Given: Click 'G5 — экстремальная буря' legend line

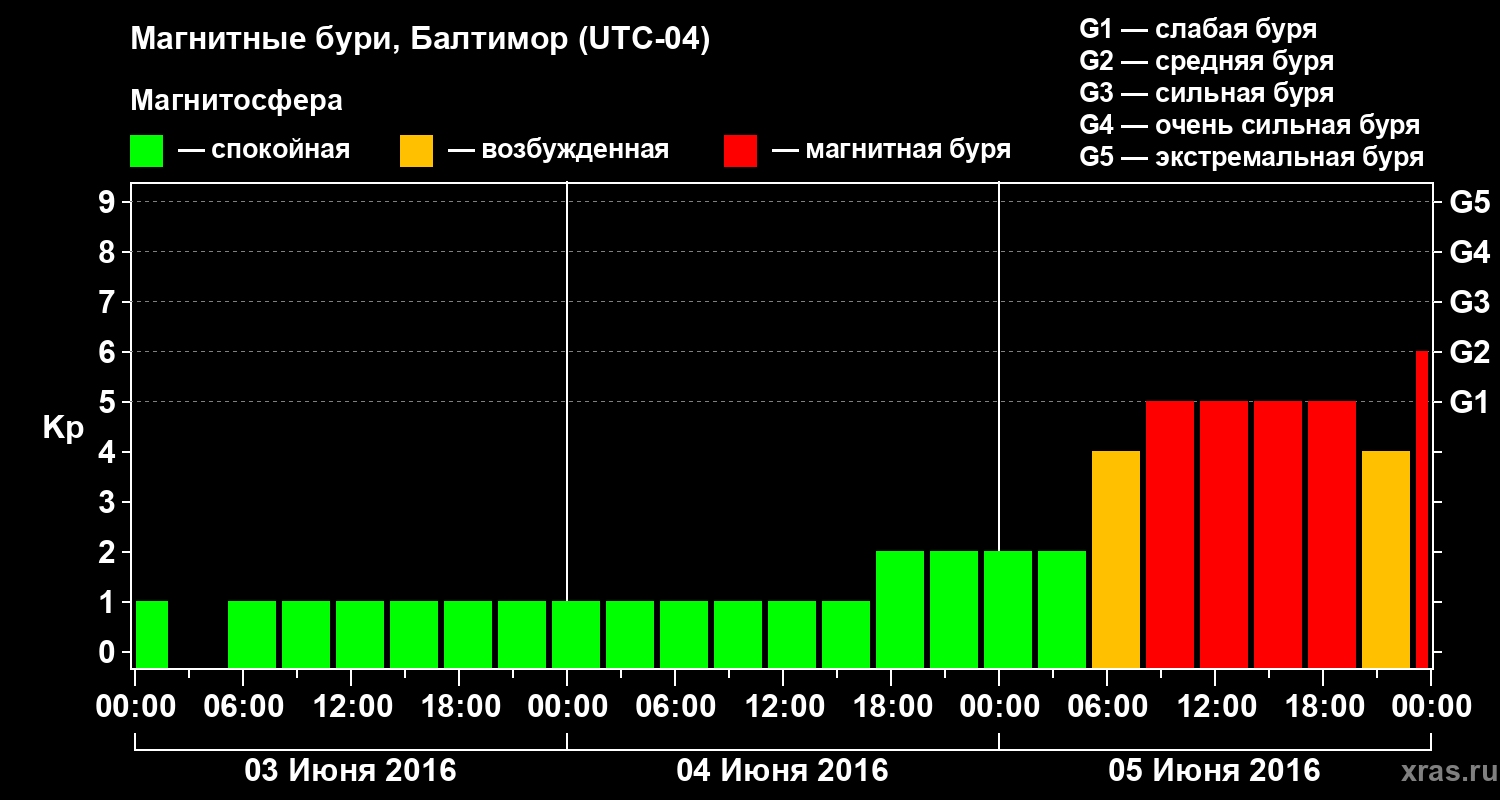Looking at the screenshot, I should [1252, 157].
